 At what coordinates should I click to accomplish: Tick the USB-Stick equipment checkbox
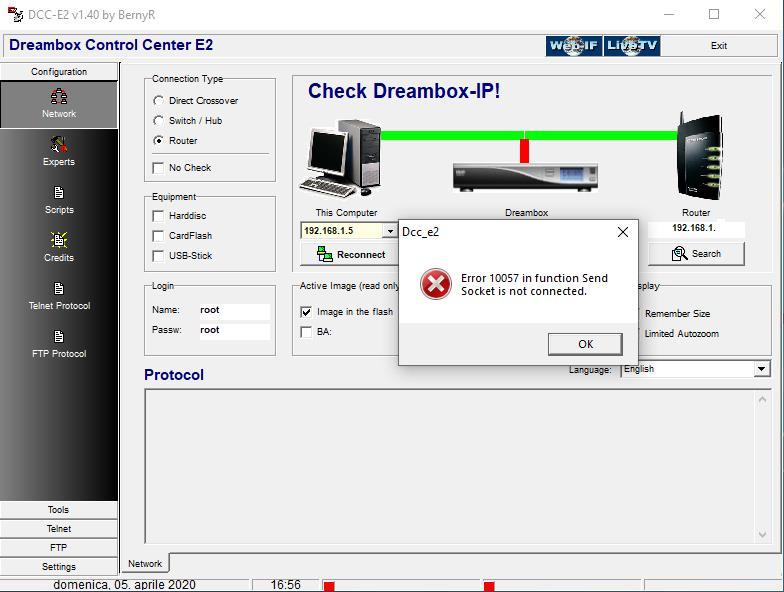(x=158, y=256)
